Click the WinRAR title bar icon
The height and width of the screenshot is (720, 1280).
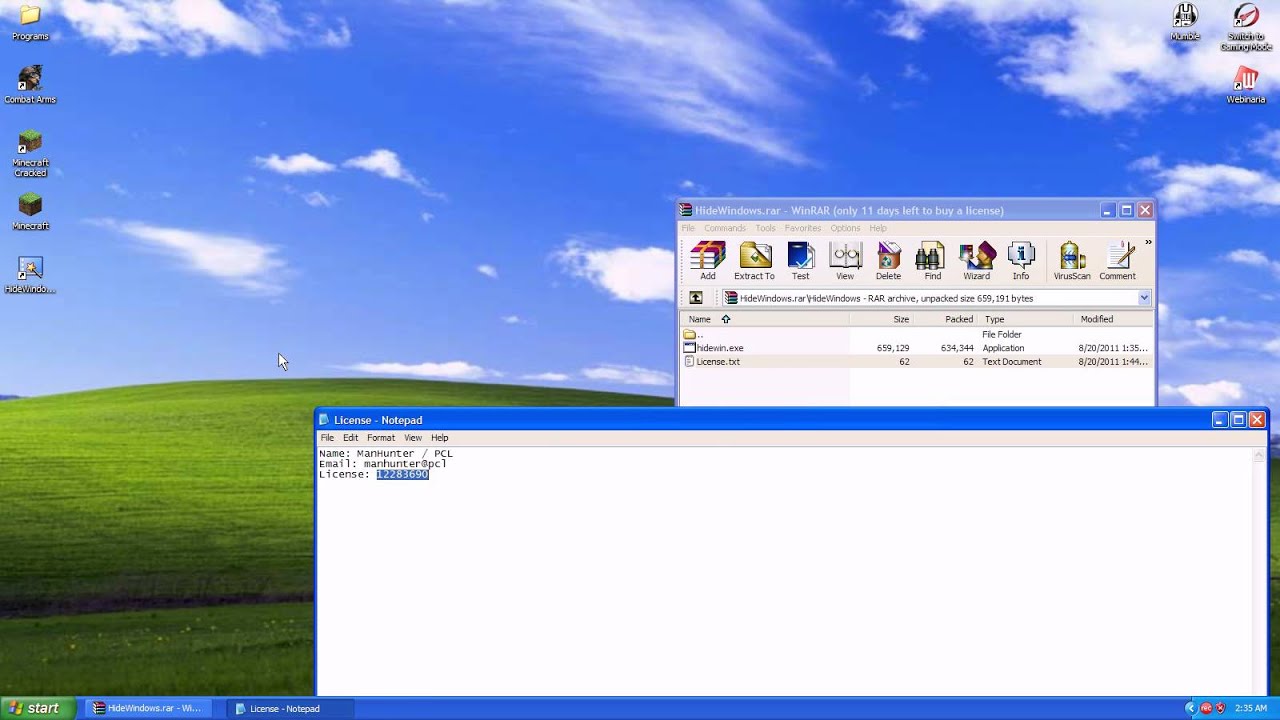tap(686, 210)
